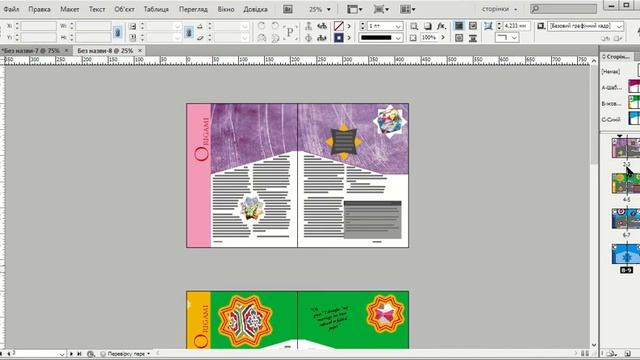640x360 pixels.
Task: Click the fill swatch with red slash
Action: (x=338, y=26)
